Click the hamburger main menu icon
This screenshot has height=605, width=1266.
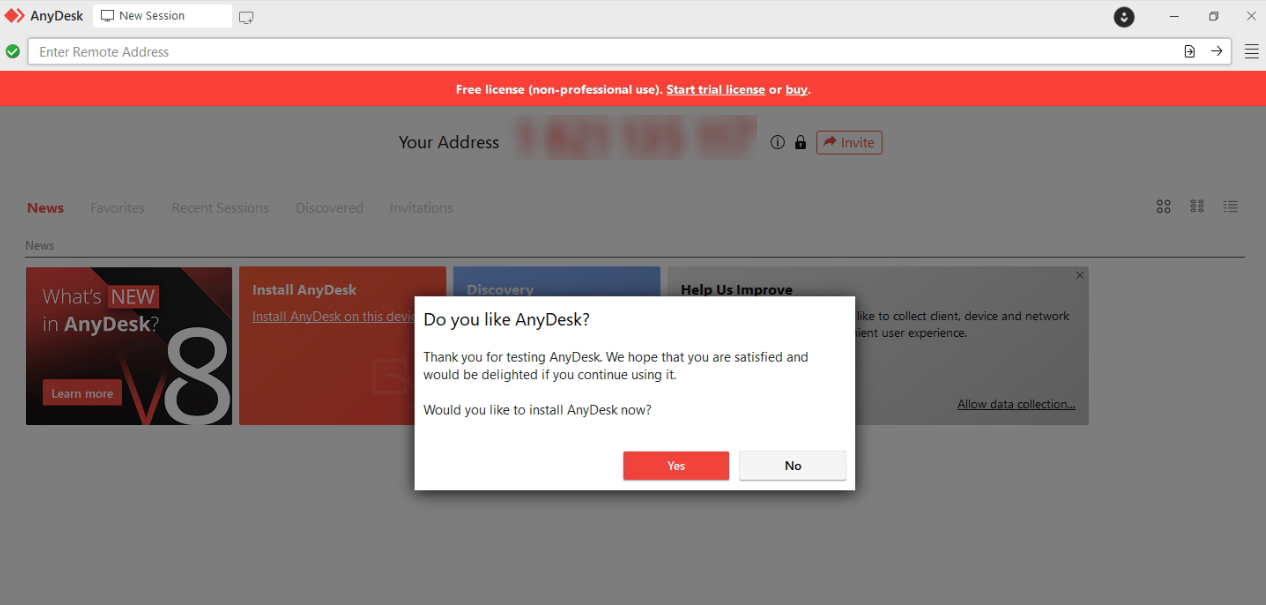(x=1251, y=52)
